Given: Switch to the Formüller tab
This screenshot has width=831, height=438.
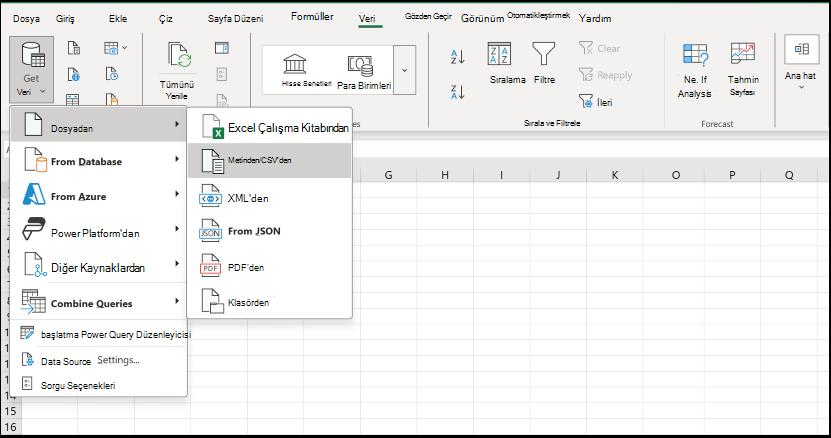Looking at the screenshot, I should (x=312, y=16).
